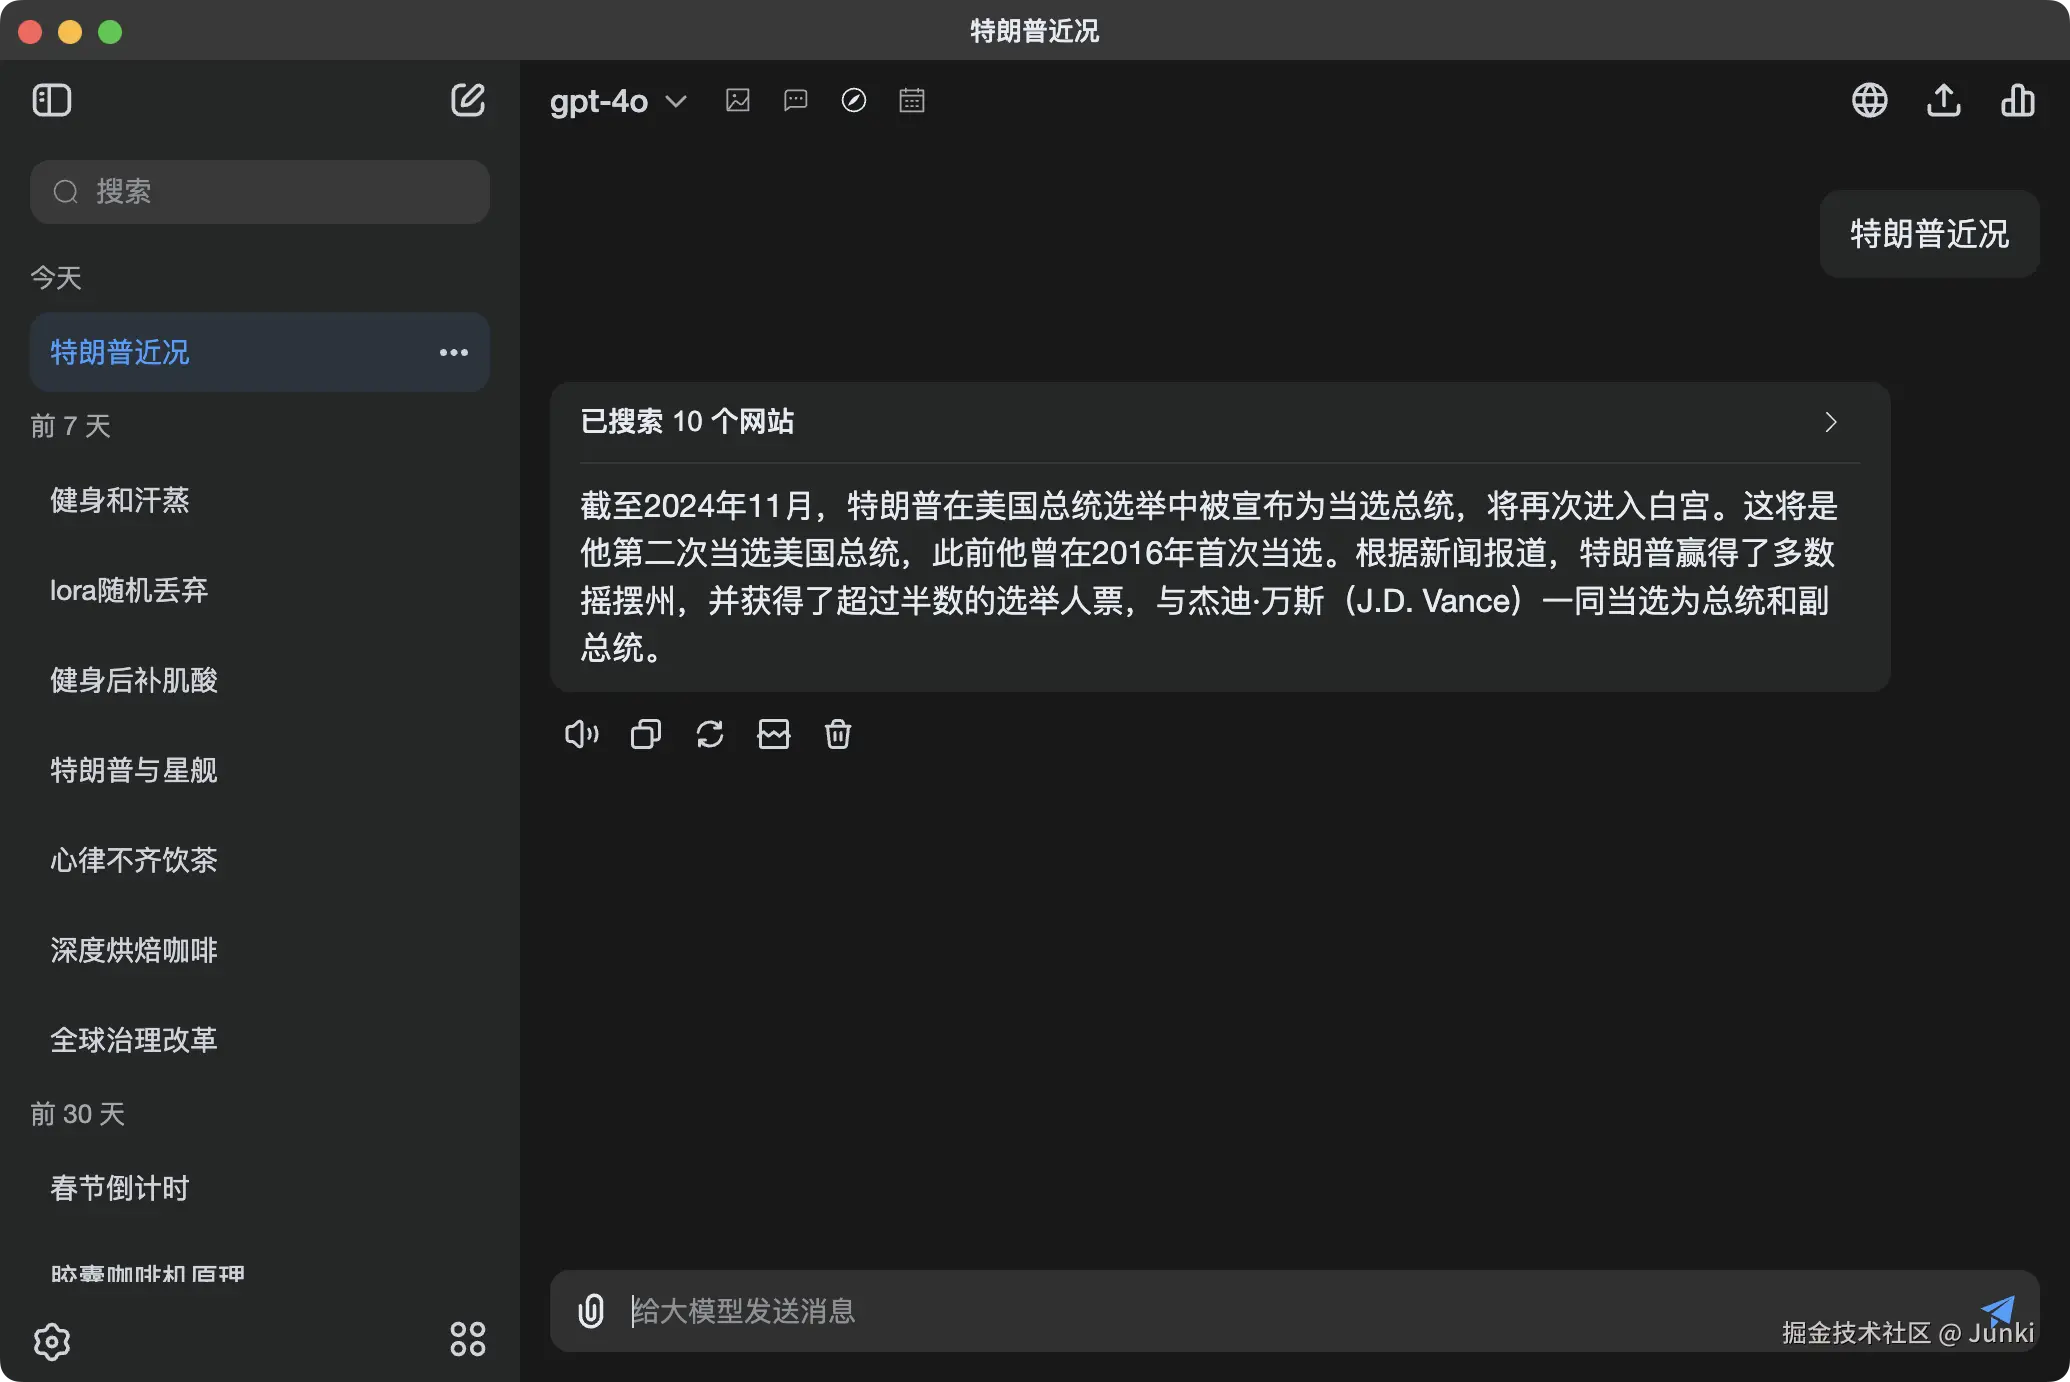
Task: Click the 搜索 search field
Action: point(260,192)
